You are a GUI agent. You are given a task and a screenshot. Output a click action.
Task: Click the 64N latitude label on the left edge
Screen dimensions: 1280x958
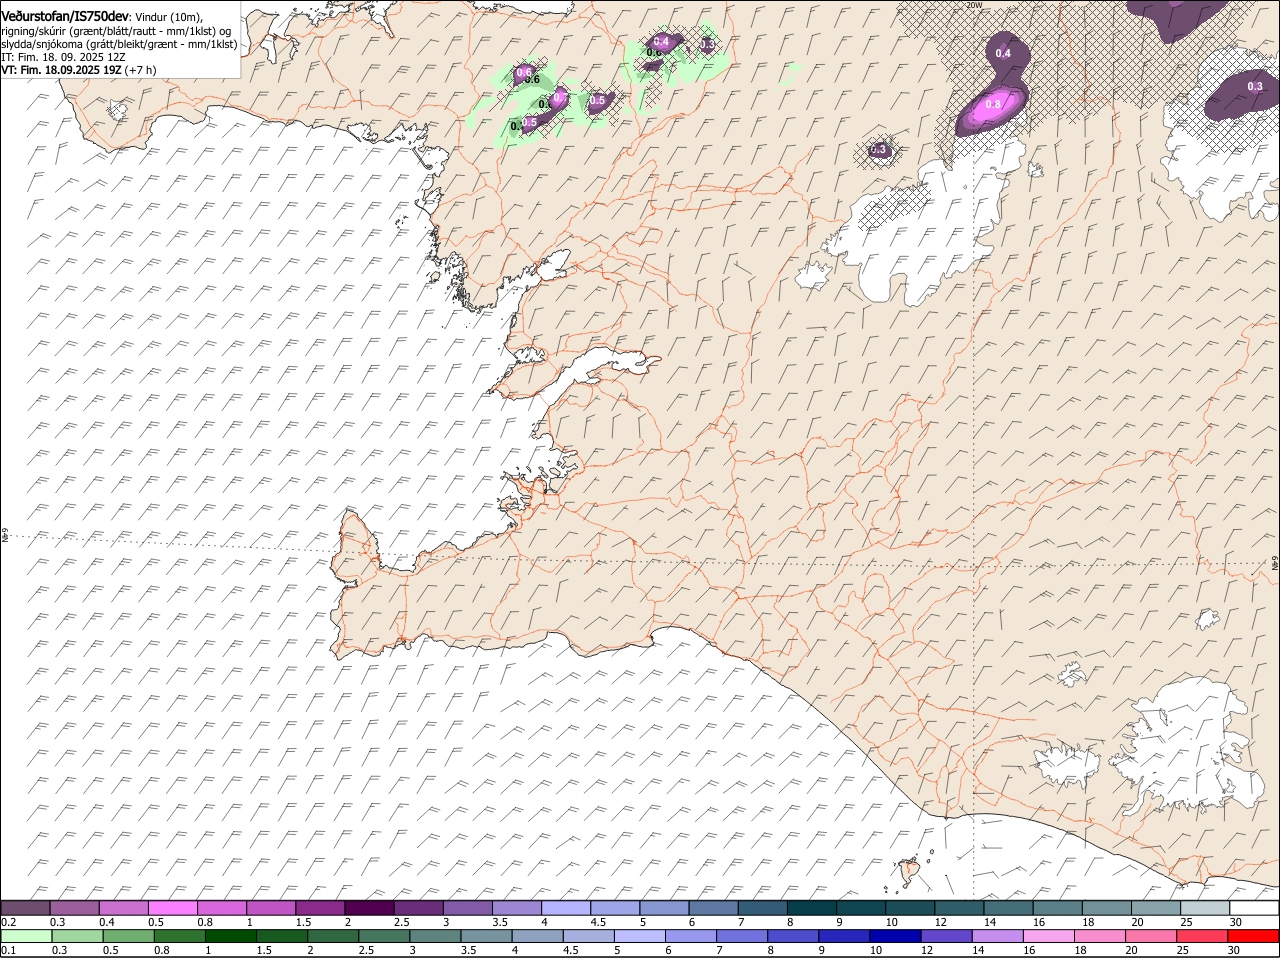[x=5, y=536]
